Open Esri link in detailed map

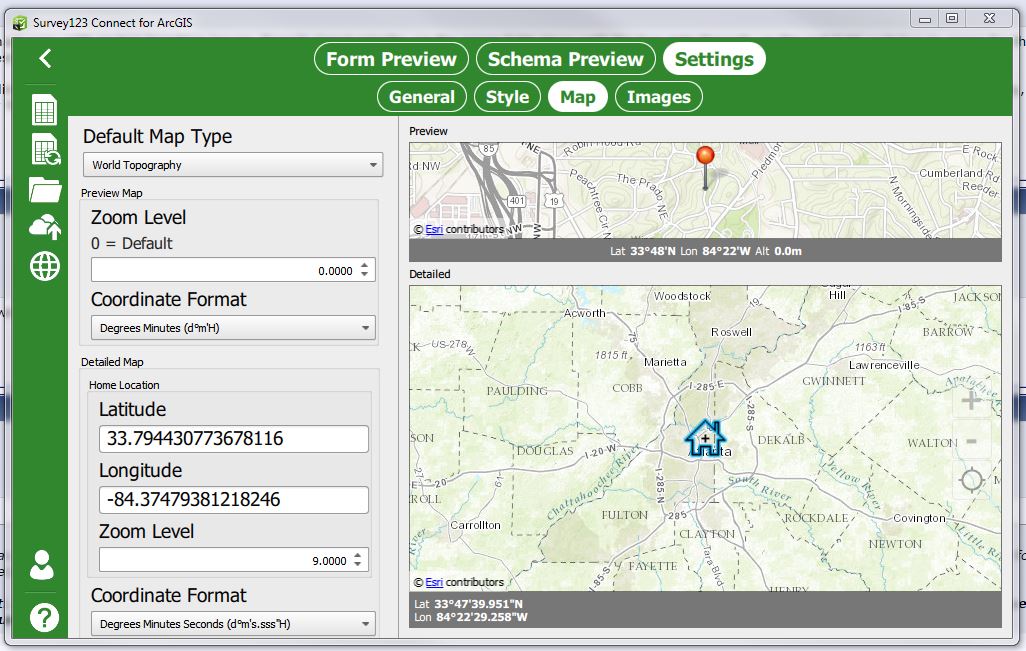point(434,582)
